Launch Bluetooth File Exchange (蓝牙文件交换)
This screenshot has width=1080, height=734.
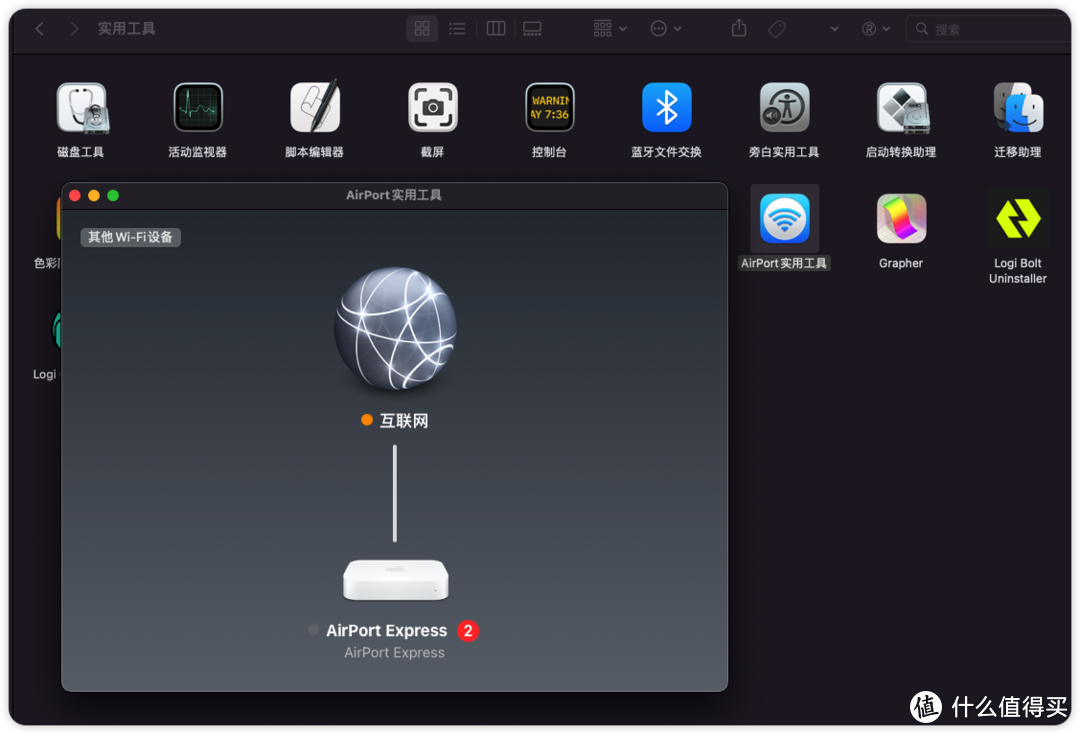click(666, 107)
